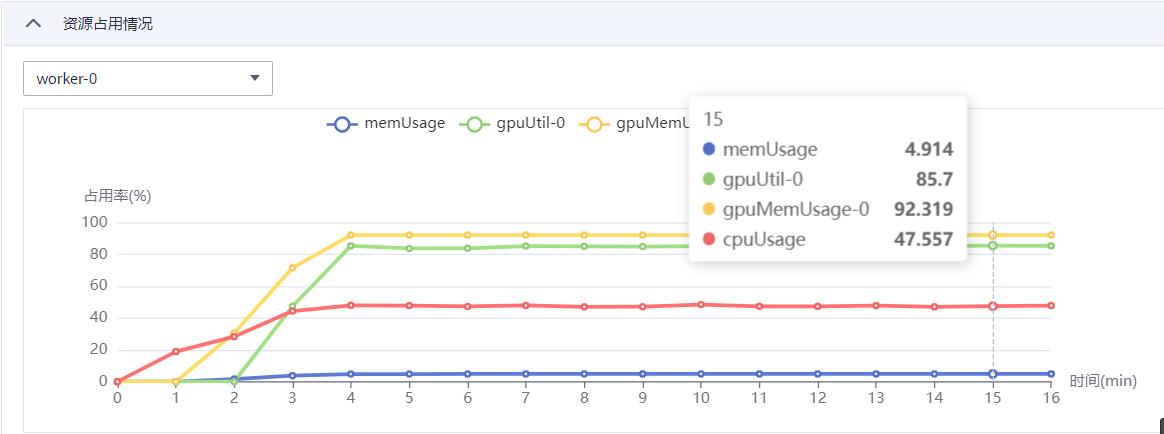1164x434 pixels.
Task: Click green gpuUtil-0 point at minute 7
Action: coord(526,245)
